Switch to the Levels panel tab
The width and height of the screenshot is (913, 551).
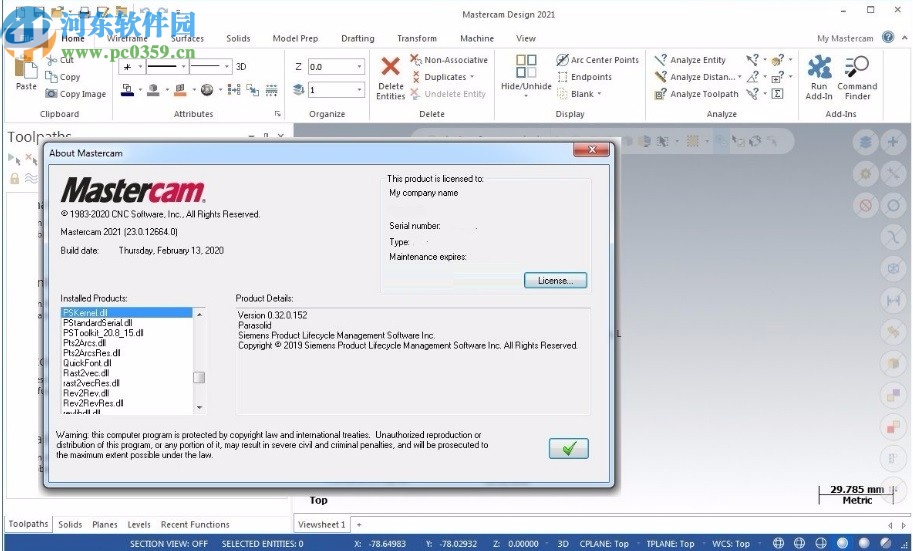coord(139,524)
